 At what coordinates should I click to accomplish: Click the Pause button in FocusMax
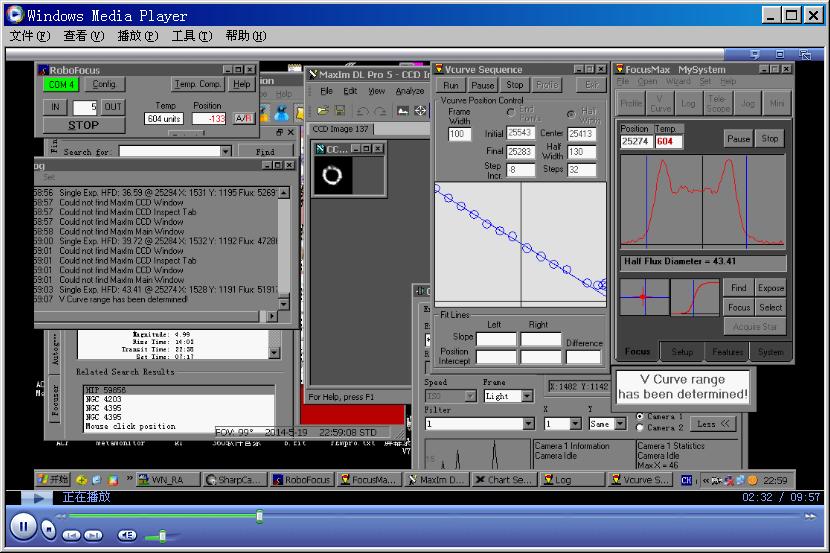738,139
